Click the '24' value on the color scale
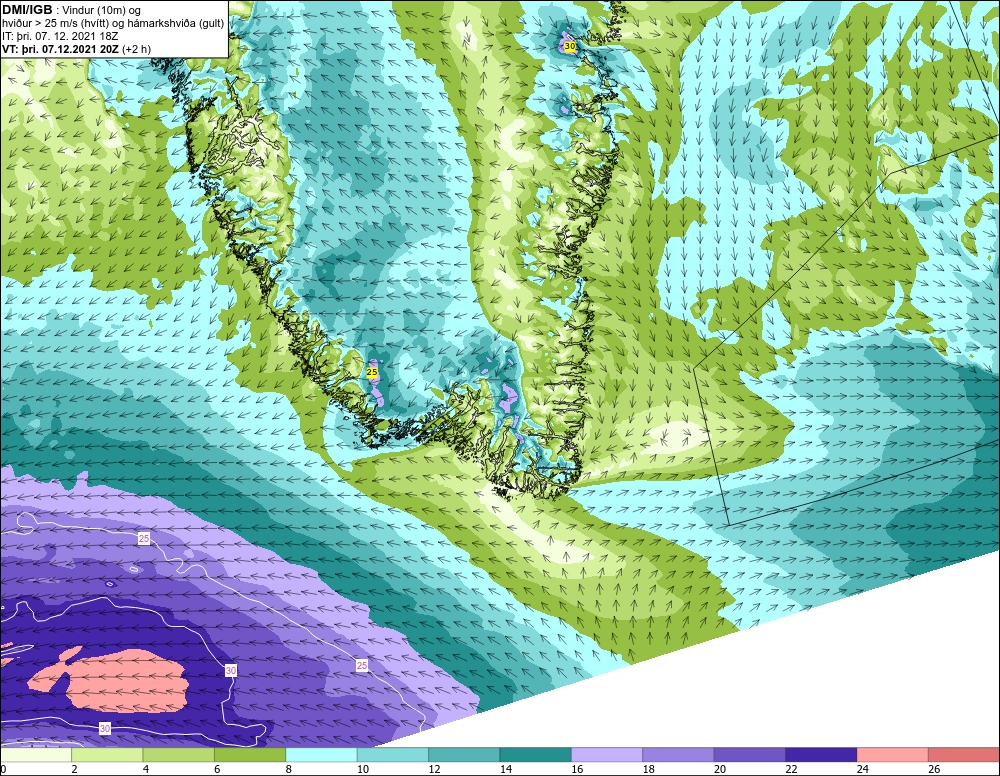 863,769
